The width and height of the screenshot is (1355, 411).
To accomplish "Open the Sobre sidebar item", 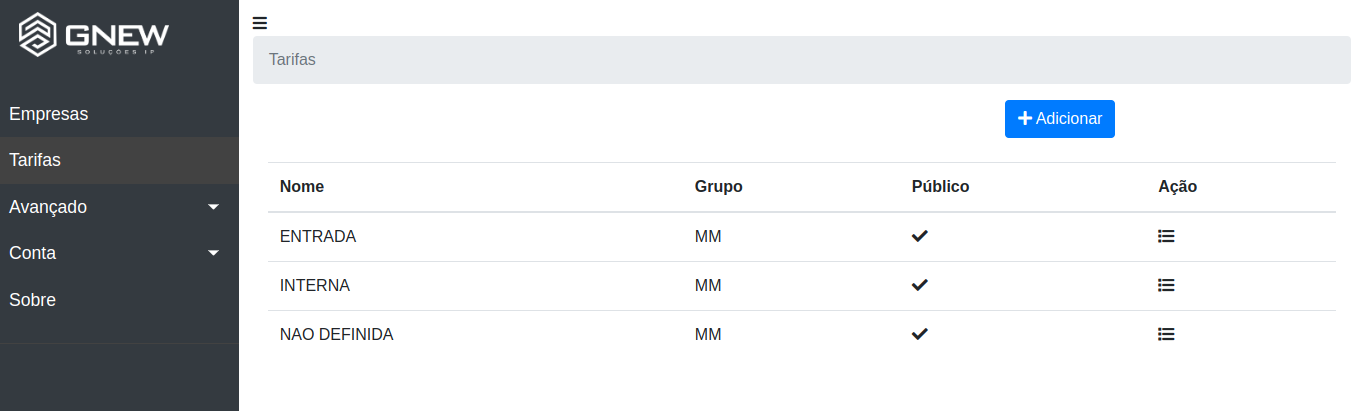I will click(119, 300).
